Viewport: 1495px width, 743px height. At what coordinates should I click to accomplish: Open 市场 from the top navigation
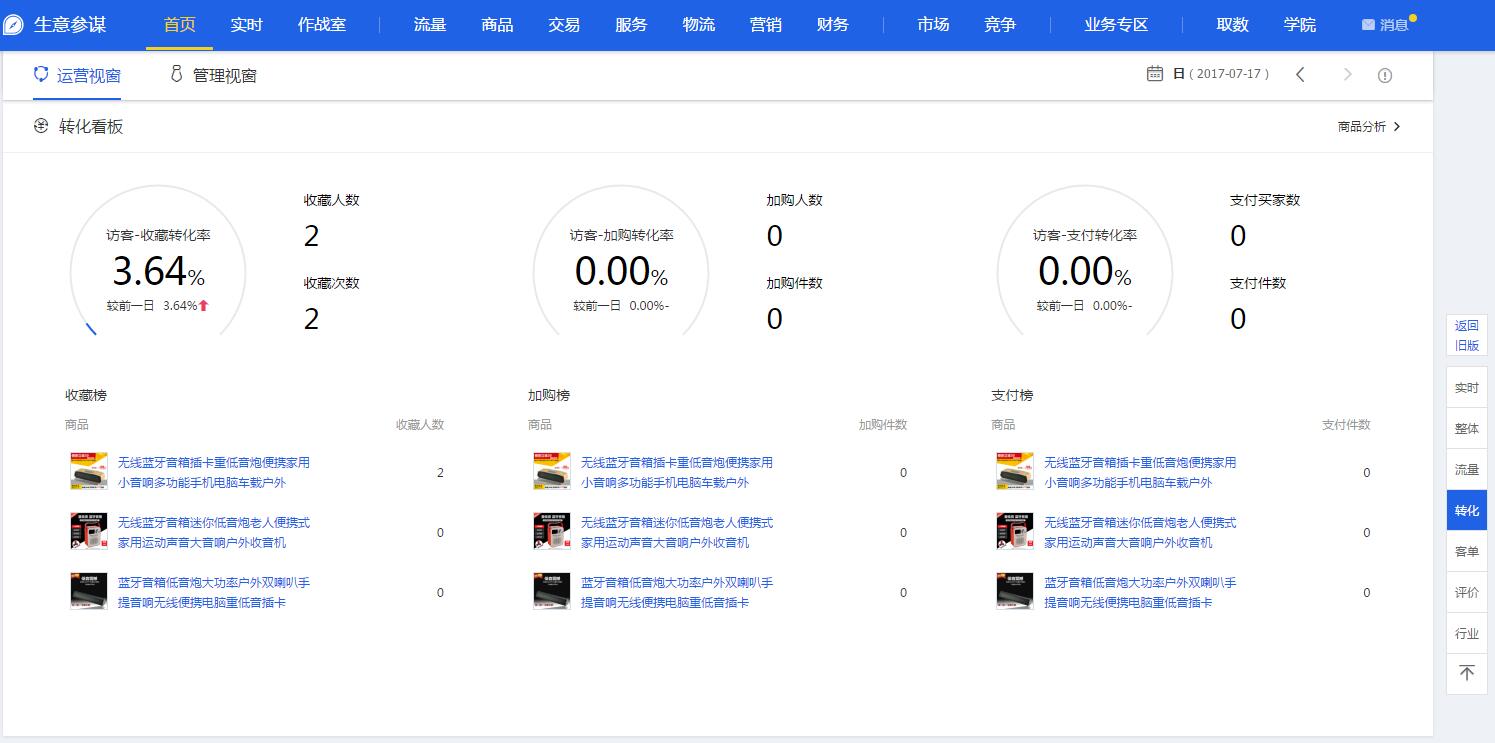click(932, 24)
